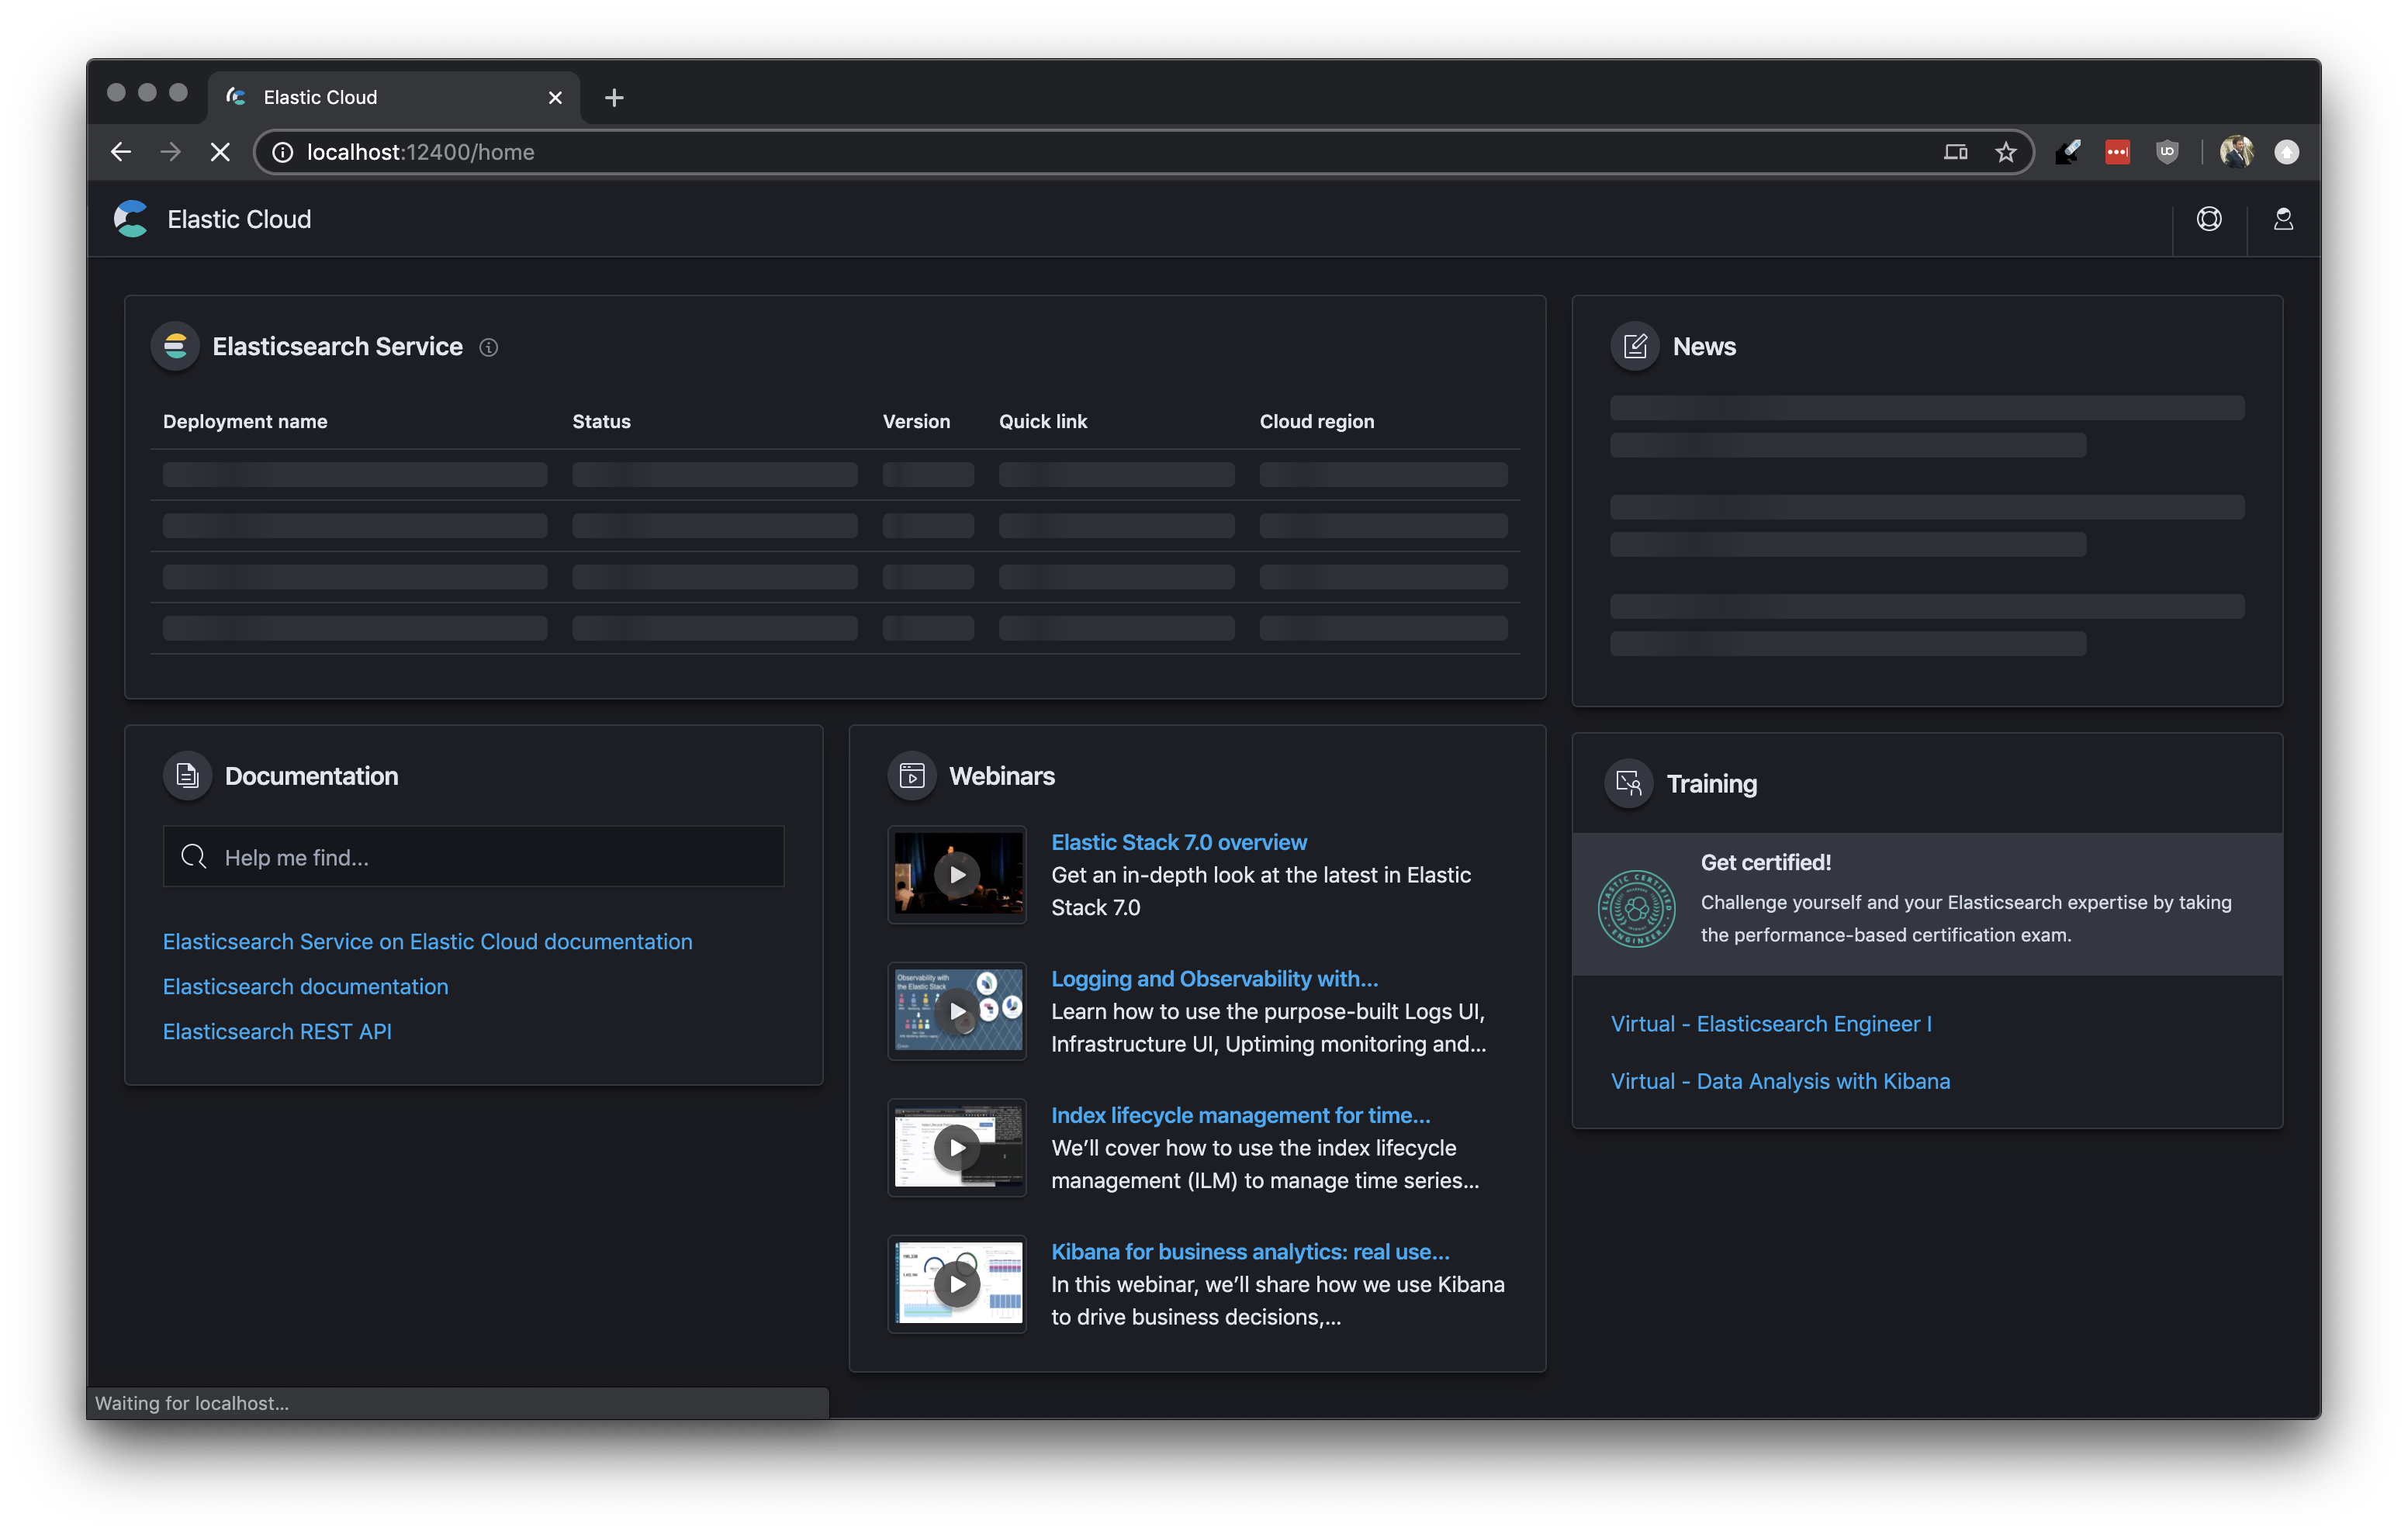Open Virtual - Data Analysis with Kibana link
The width and height of the screenshot is (2408, 1534).
1780,1080
